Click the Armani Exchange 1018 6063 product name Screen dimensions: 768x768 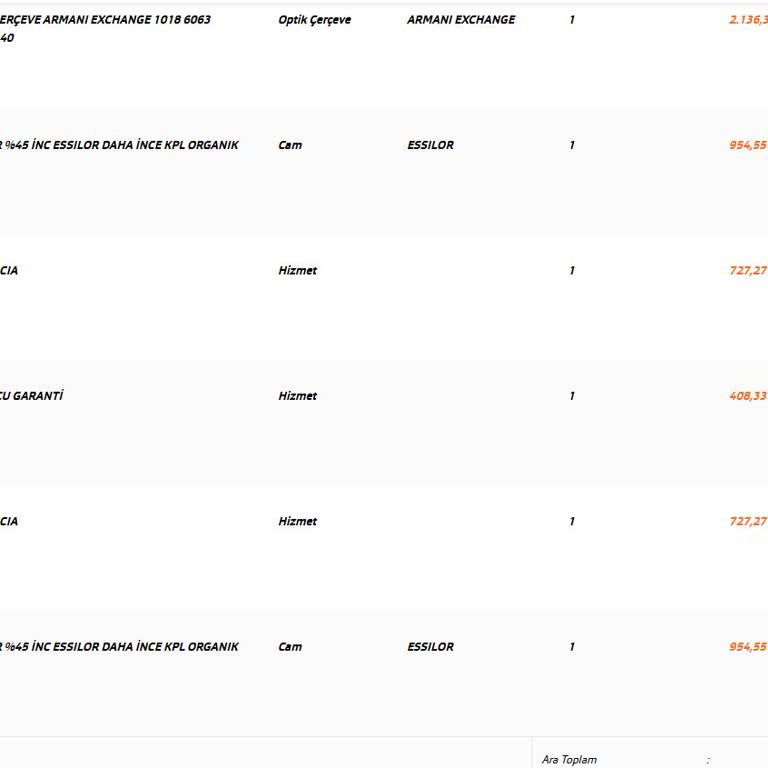[x=105, y=20]
